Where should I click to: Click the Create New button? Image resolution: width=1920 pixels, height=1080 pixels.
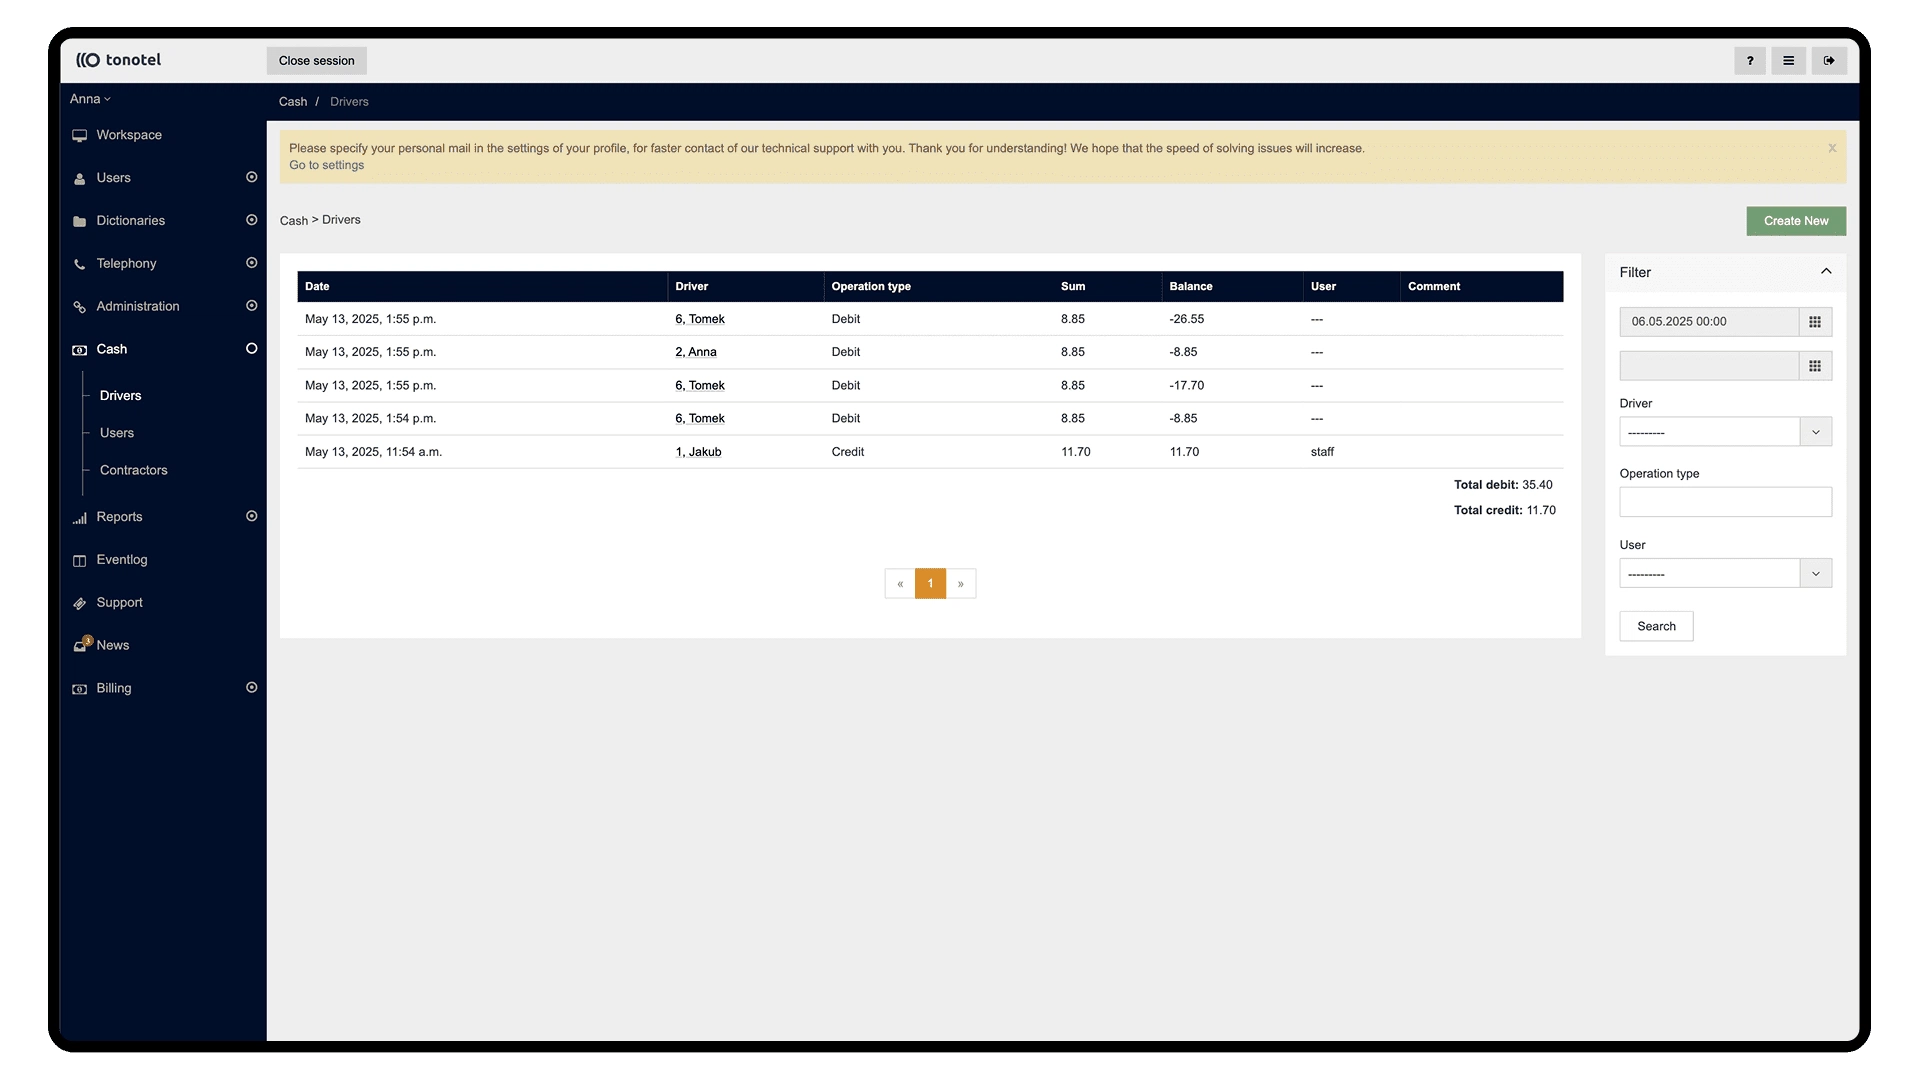click(1795, 221)
